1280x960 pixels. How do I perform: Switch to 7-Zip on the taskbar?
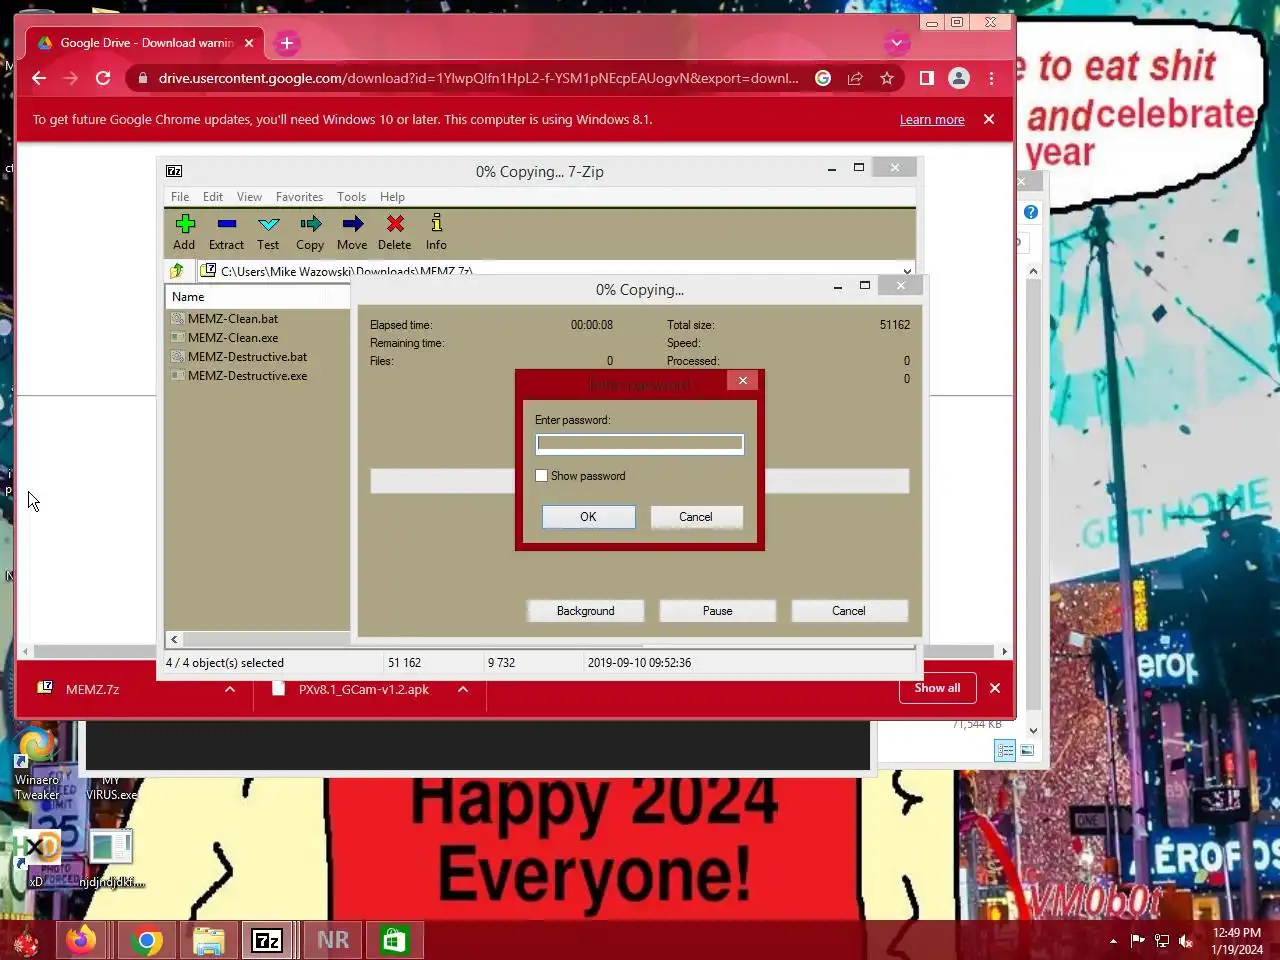tap(267, 940)
